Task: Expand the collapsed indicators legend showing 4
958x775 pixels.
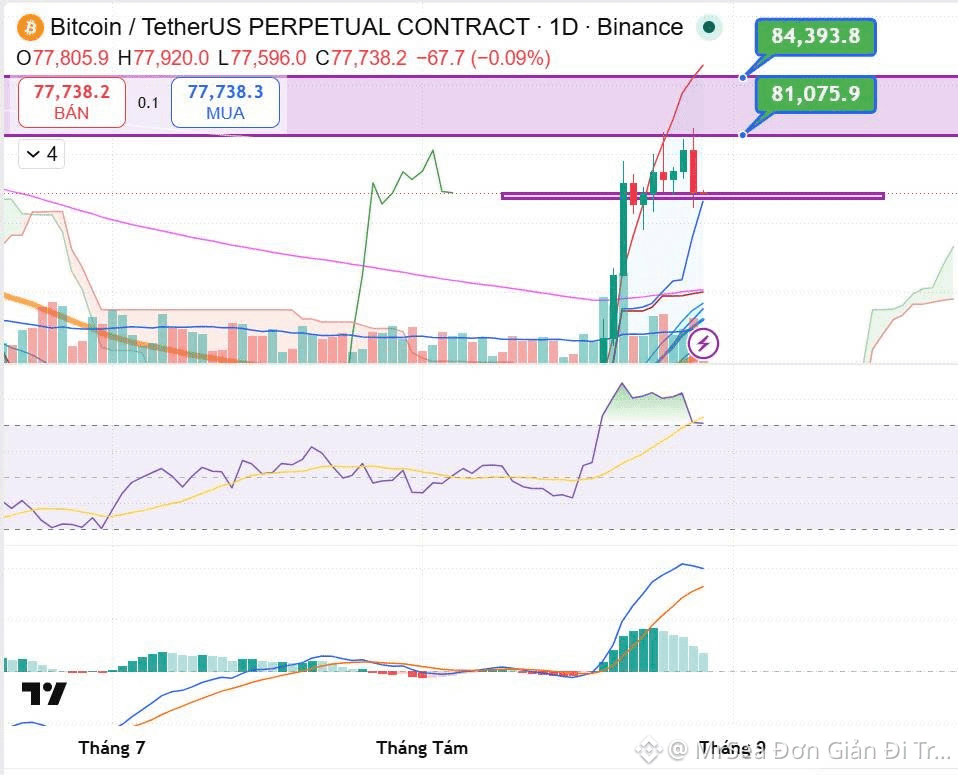Action: [42, 154]
